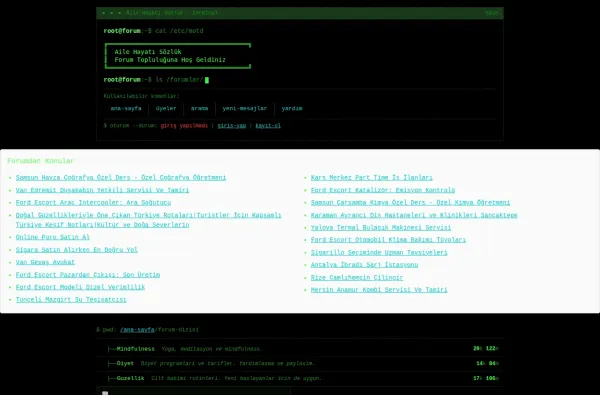Screen dimensions: 600x395
Task: Open the yardım command link
Action: click(x=292, y=109)
